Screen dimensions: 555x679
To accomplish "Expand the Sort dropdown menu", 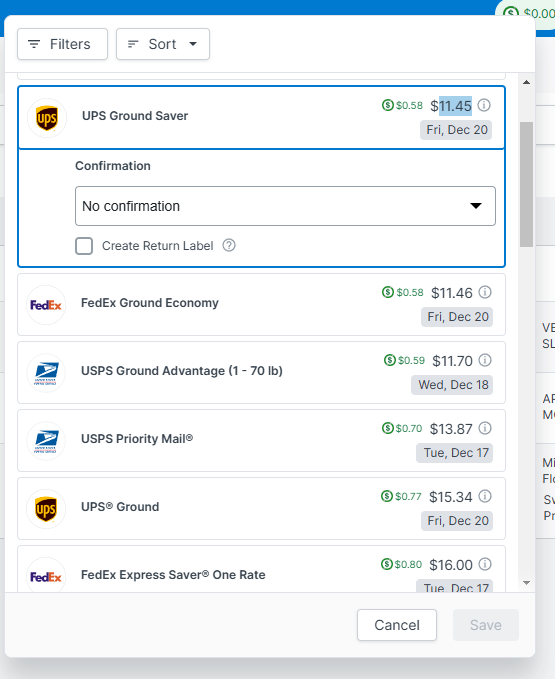I will (x=163, y=44).
